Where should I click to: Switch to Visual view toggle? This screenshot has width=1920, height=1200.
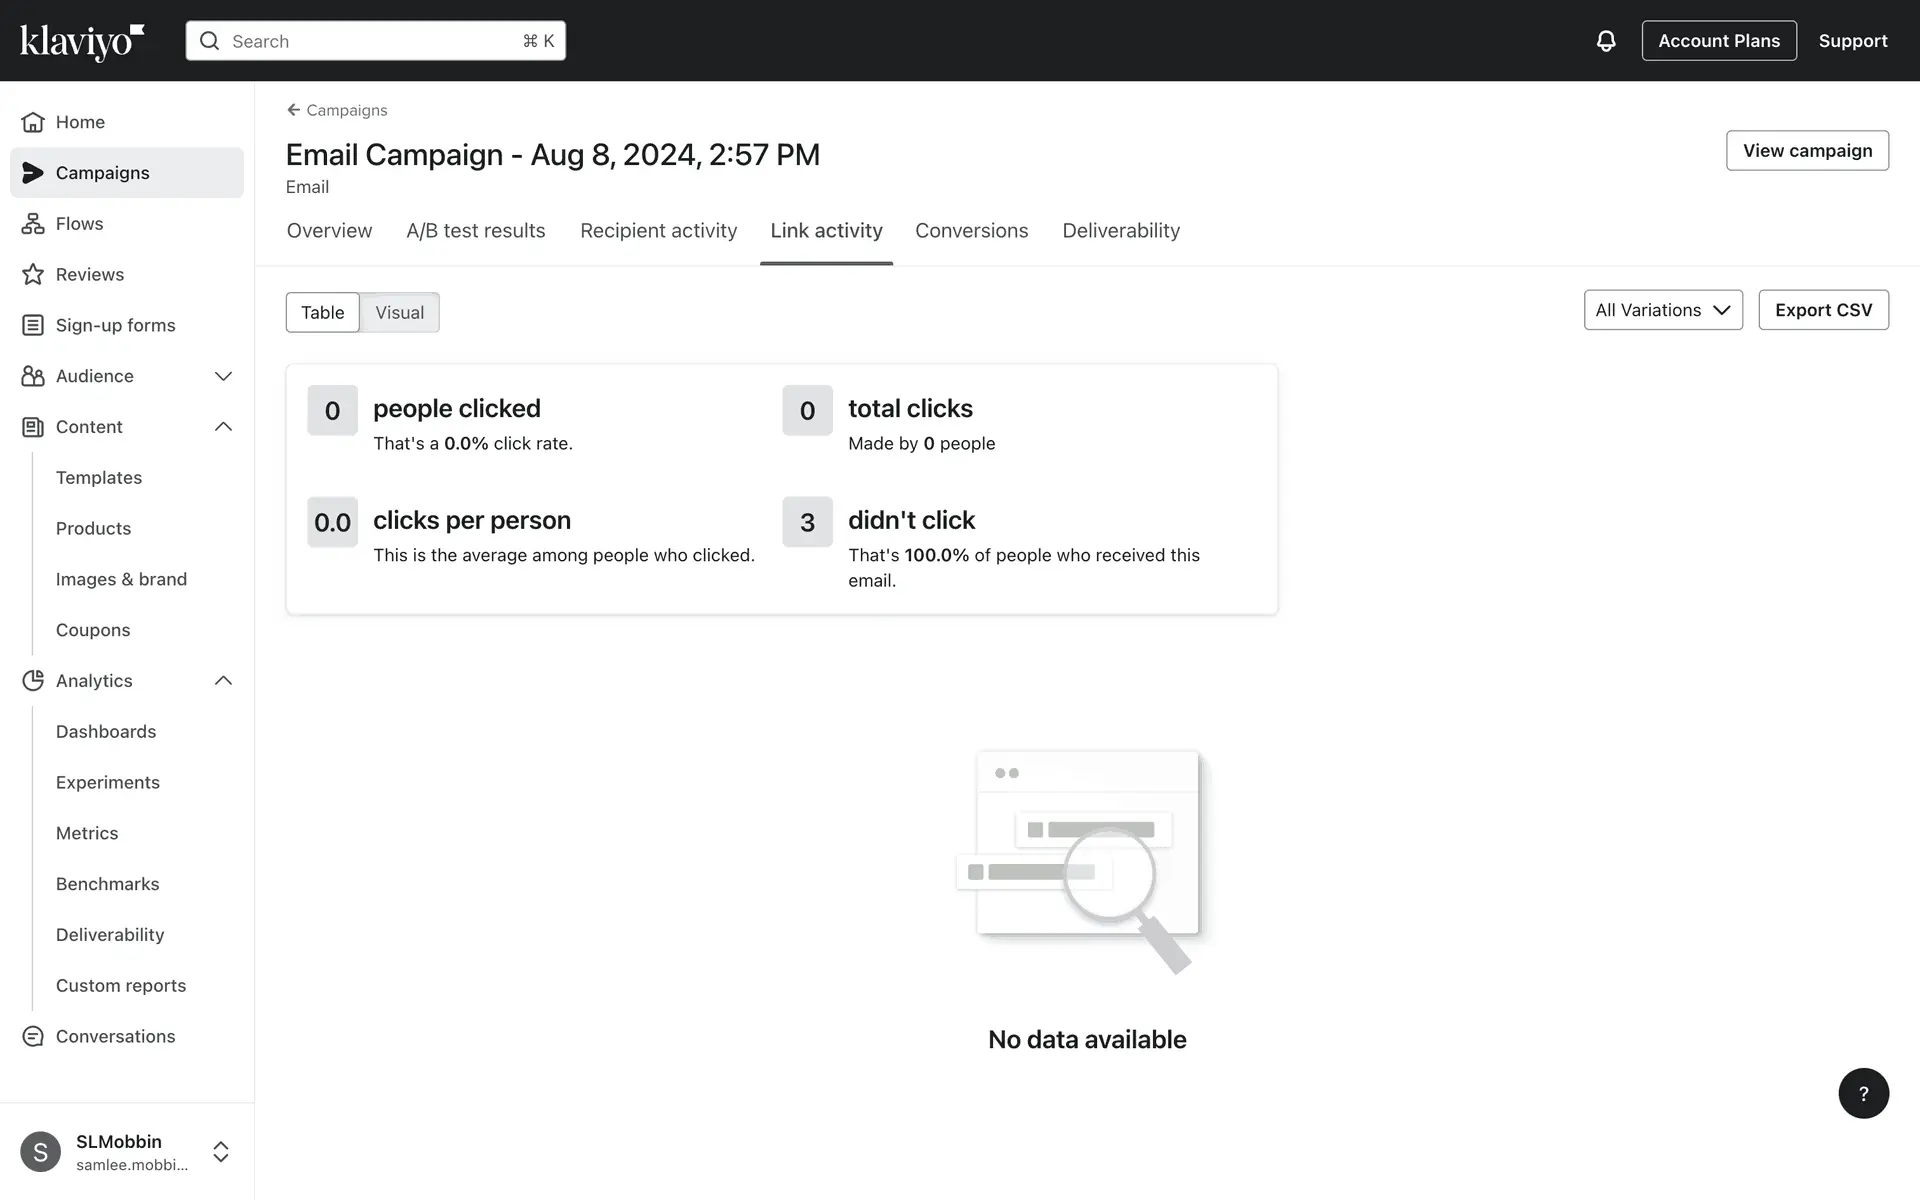point(399,313)
